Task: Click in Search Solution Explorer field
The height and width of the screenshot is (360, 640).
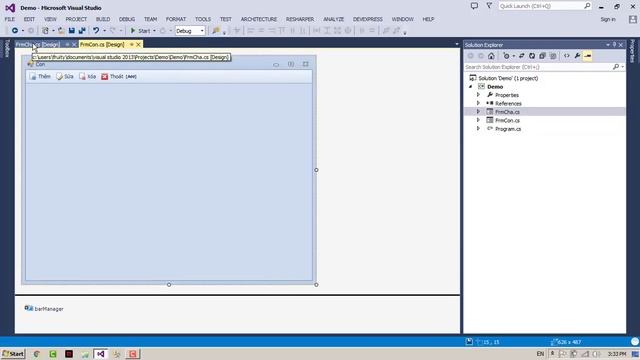Action: pyautogui.click(x=538, y=67)
